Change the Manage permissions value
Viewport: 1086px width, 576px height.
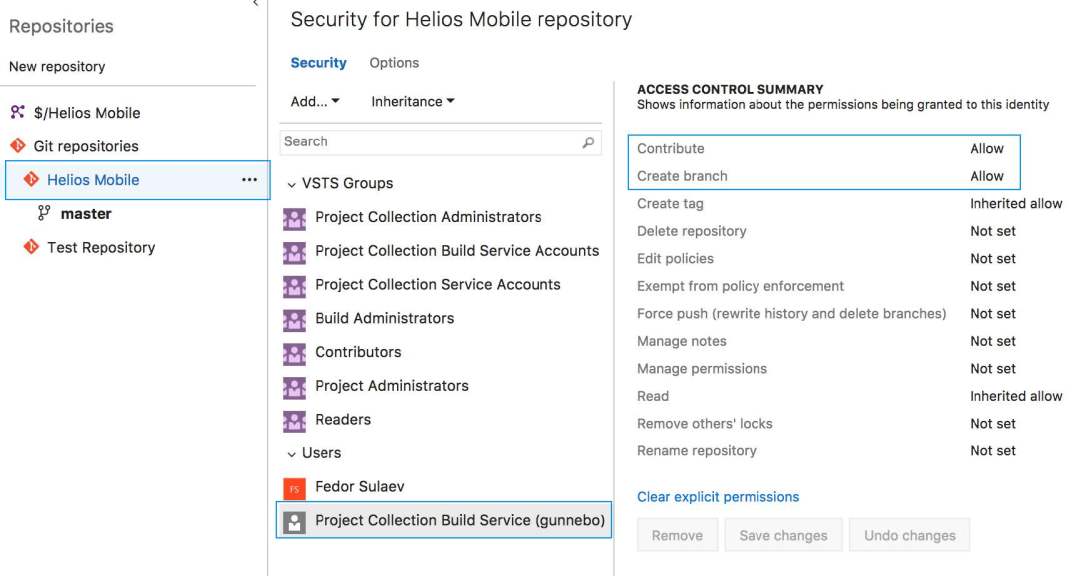[x=992, y=368]
